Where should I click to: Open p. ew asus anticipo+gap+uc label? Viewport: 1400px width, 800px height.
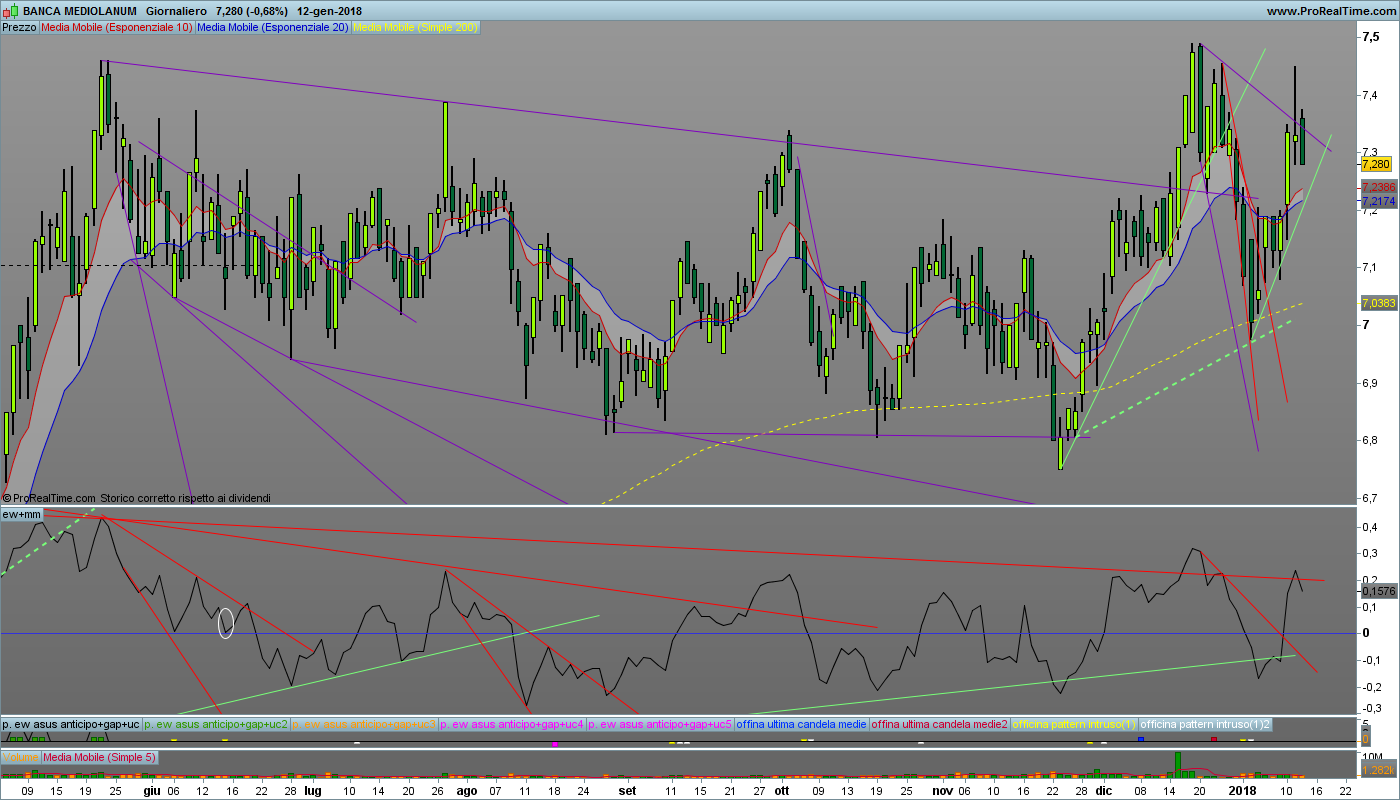[x=71, y=724]
